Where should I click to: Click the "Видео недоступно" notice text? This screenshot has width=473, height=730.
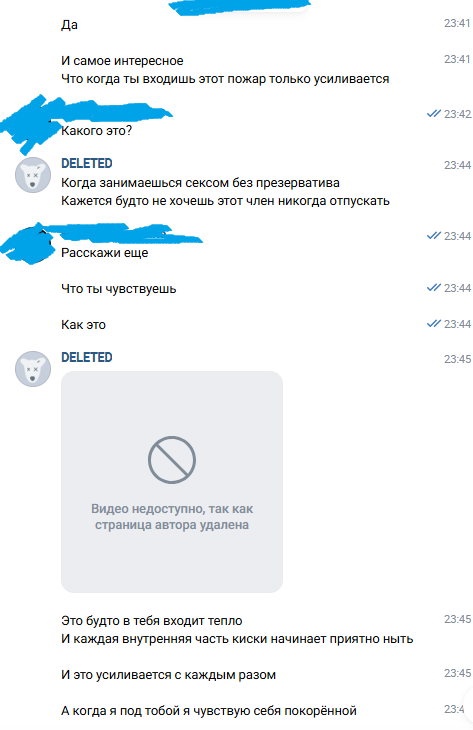coord(172,517)
